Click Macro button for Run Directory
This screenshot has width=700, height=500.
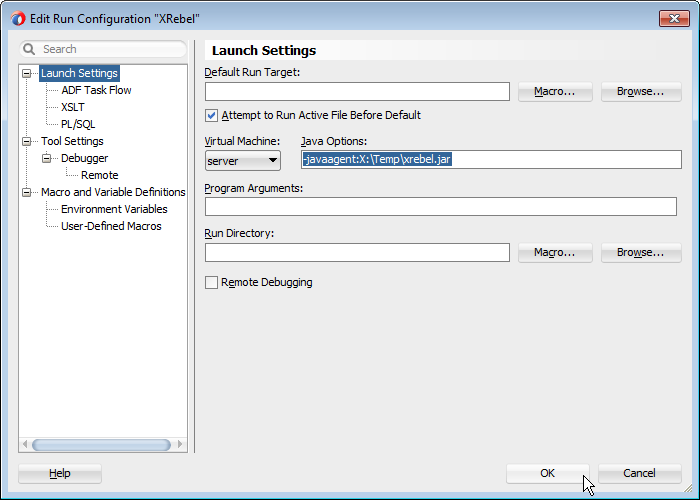coord(555,253)
